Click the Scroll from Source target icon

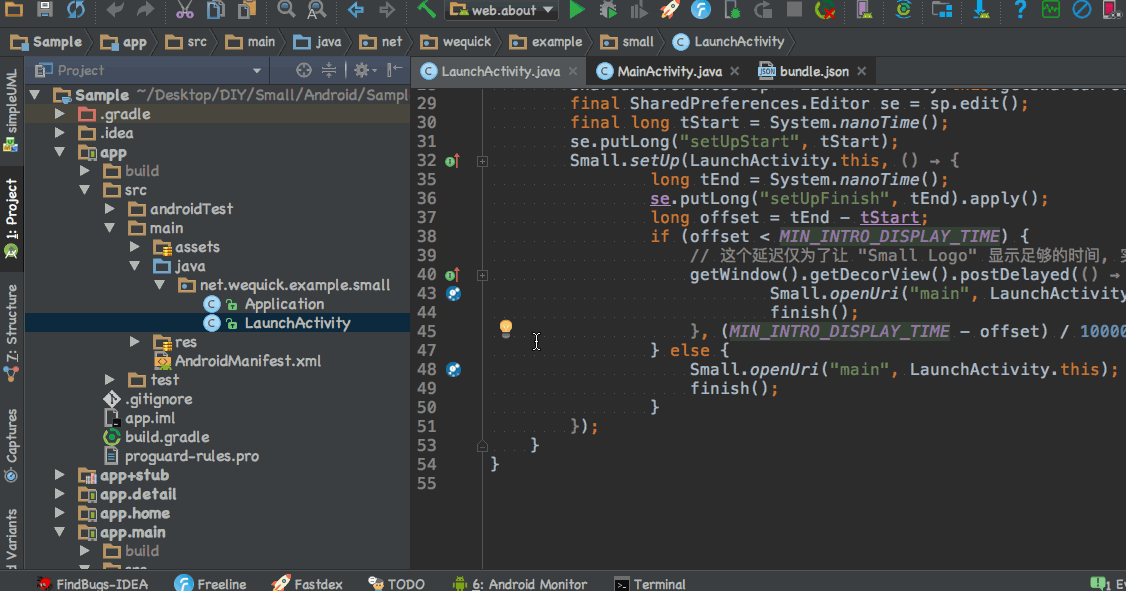pos(304,70)
